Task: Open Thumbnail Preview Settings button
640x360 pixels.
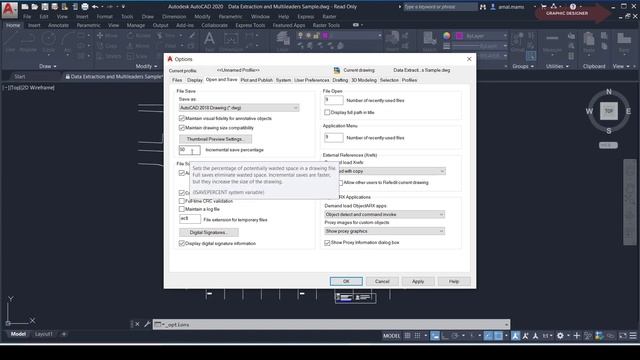Action: tap(215, 139)
